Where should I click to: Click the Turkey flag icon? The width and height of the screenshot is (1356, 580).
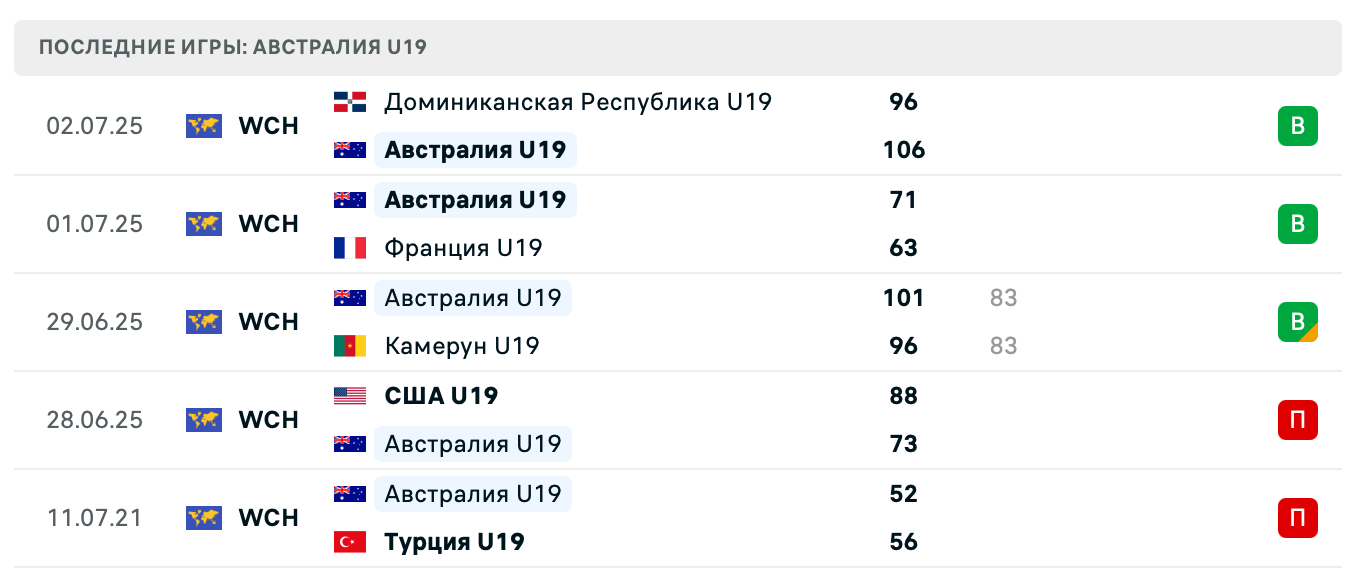(350, 542)
